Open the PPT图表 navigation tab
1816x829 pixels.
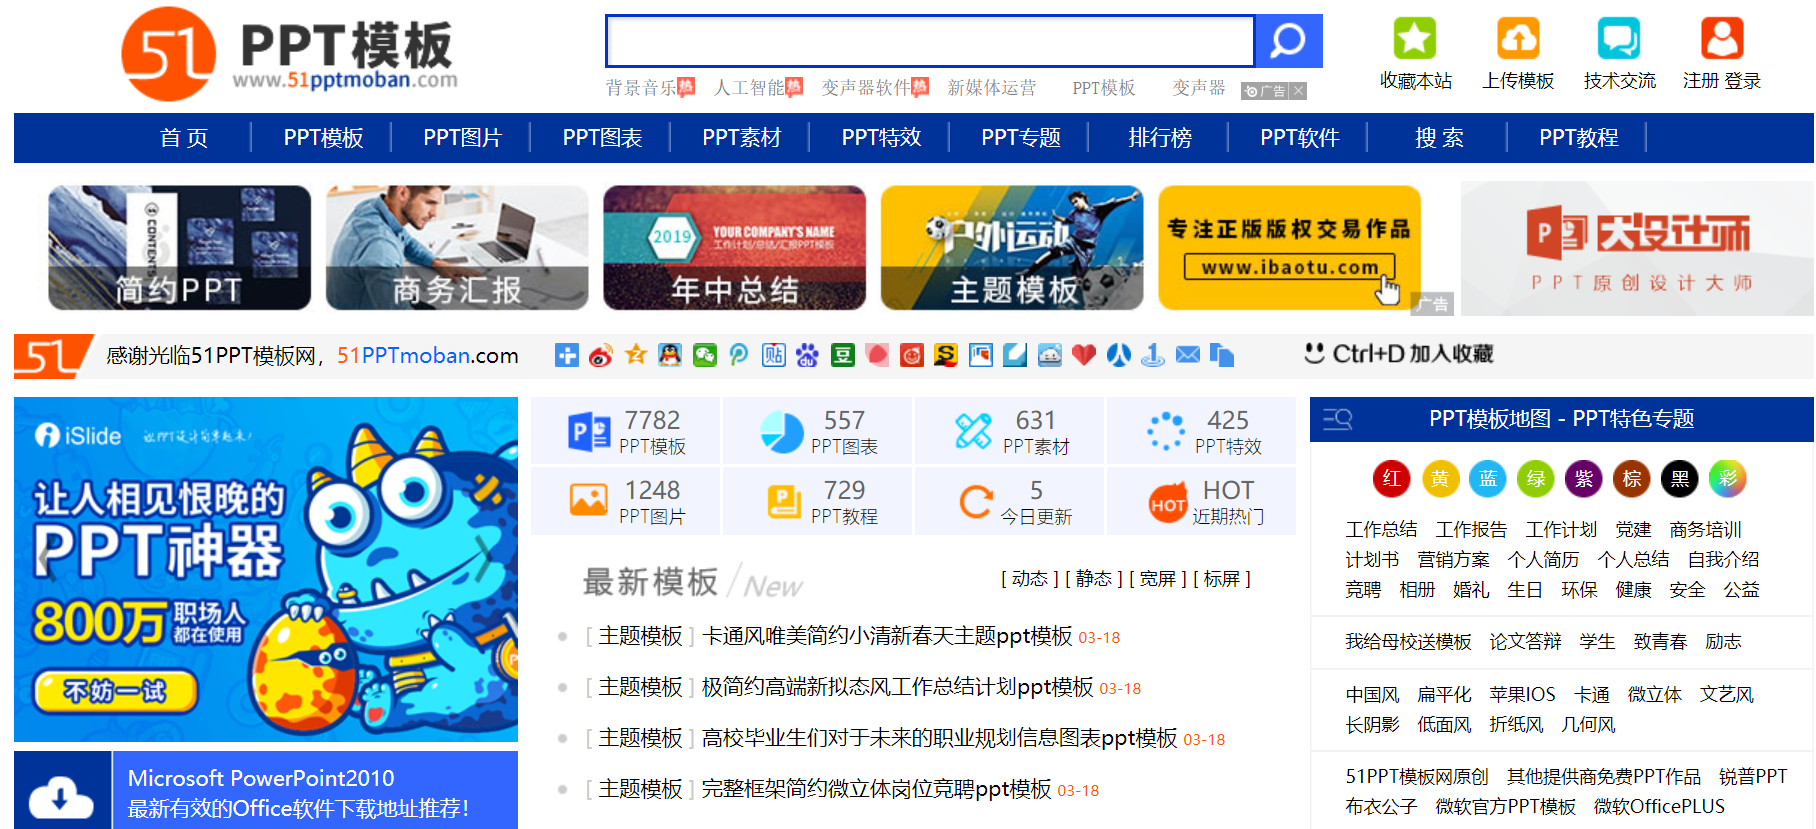pos(602,138)
